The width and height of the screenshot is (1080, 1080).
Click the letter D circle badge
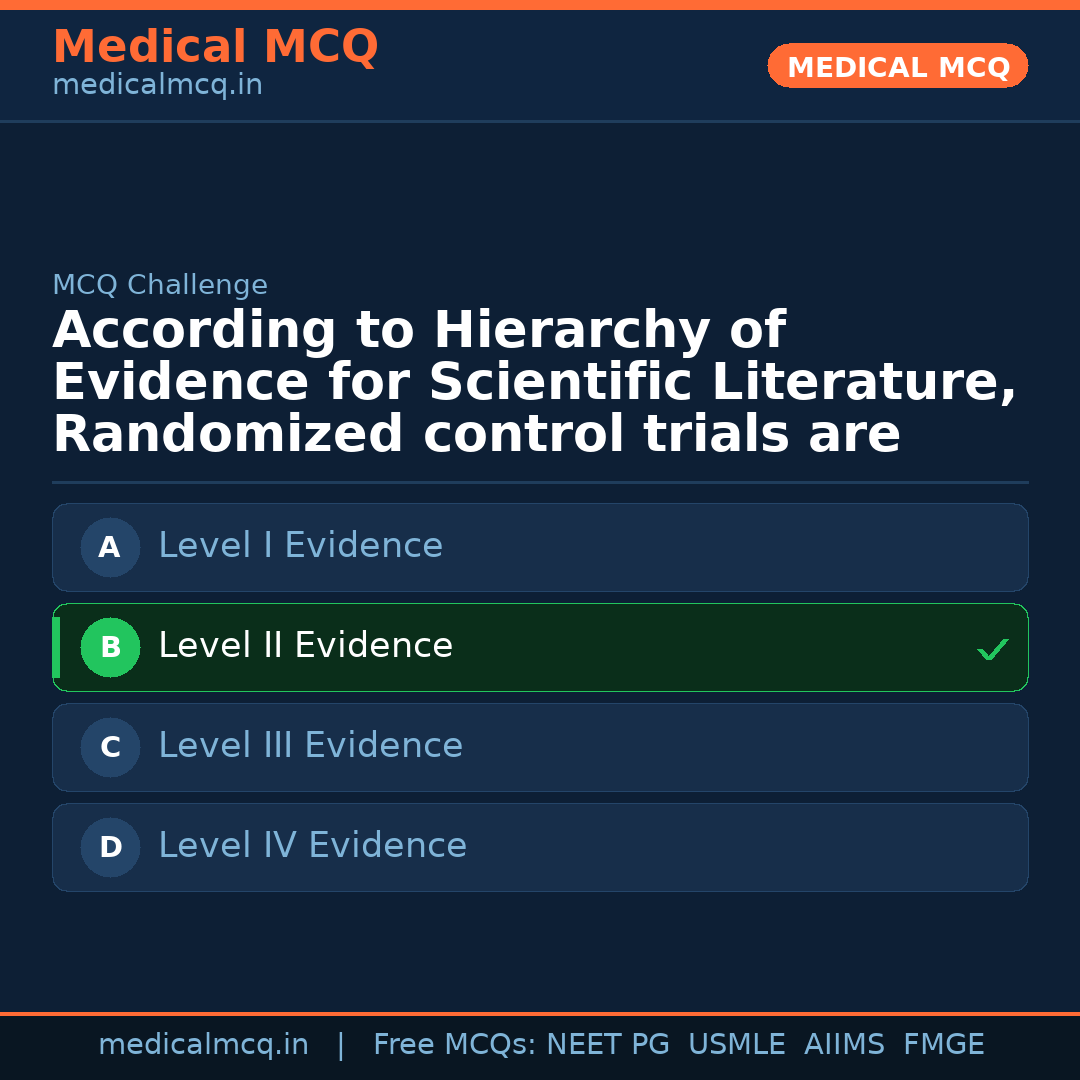click(x=110, y=847)
